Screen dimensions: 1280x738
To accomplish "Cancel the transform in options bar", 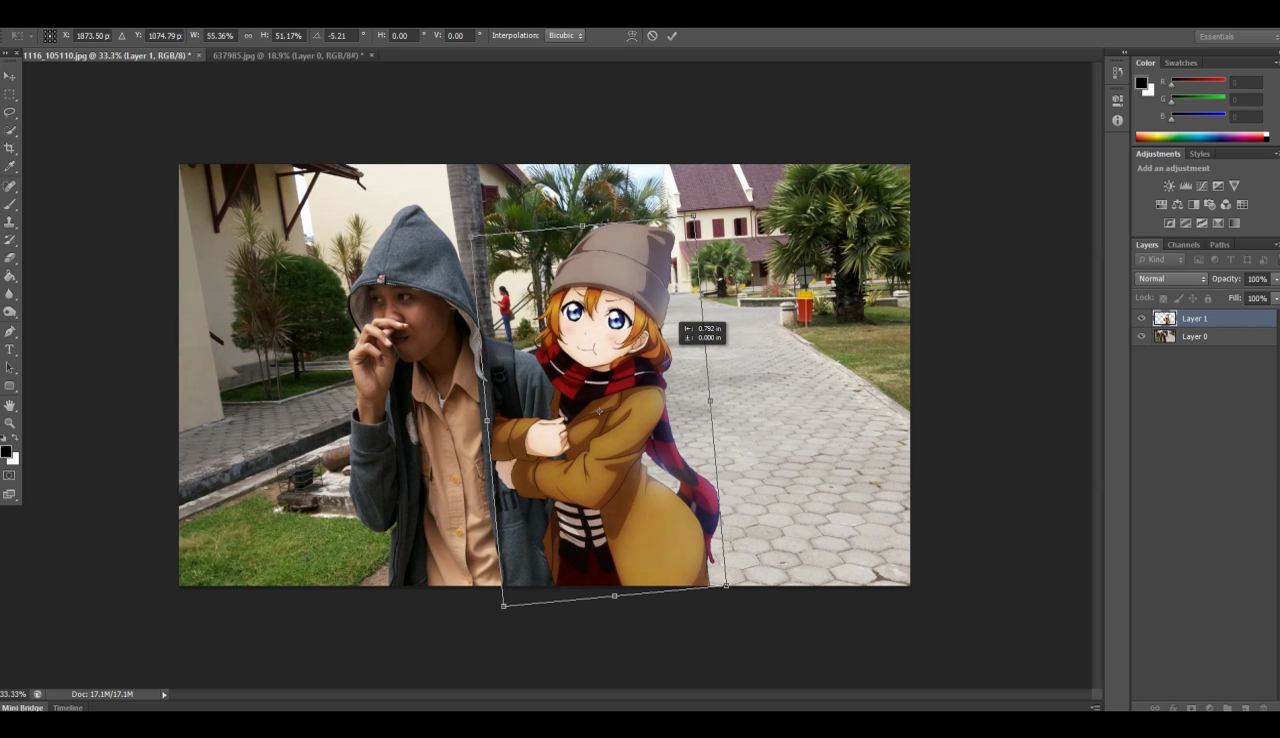I will tap(652, 36).
